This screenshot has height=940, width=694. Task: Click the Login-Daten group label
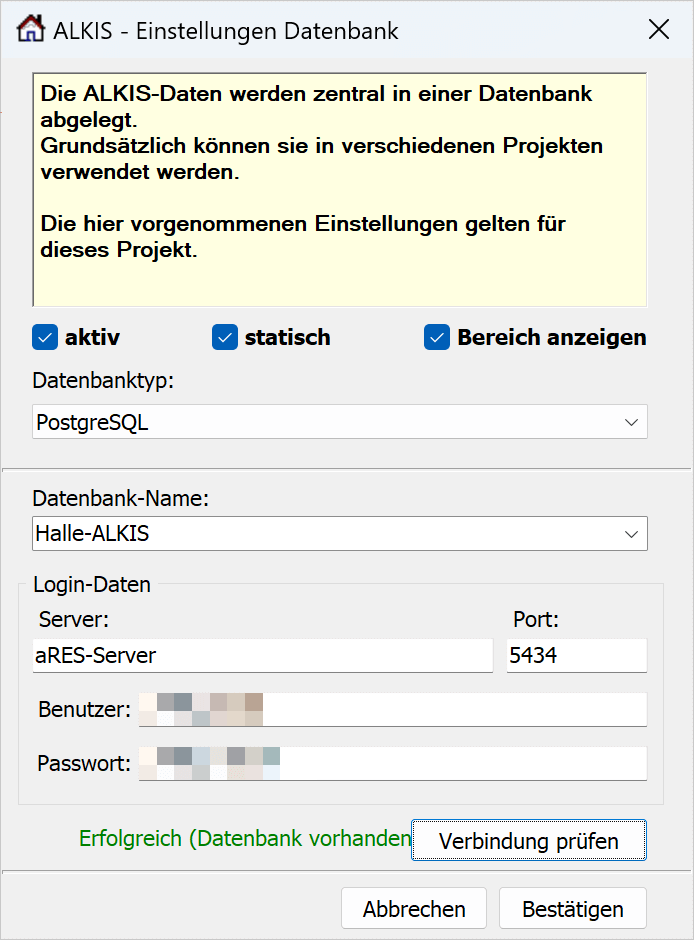pos(92,584)
